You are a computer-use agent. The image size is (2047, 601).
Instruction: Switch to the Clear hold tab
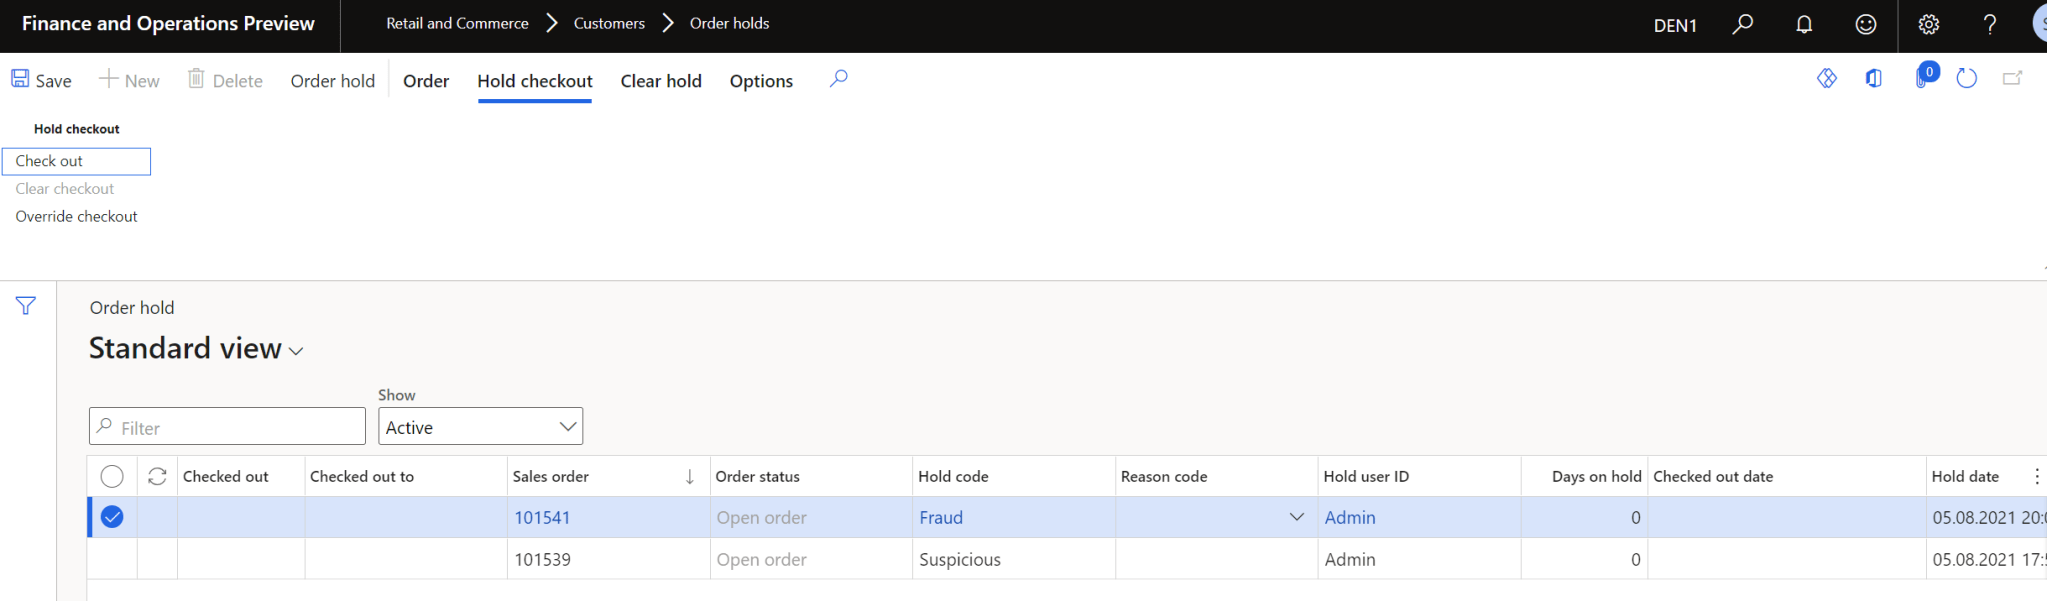pyautogui.click(x=660, y=81)
